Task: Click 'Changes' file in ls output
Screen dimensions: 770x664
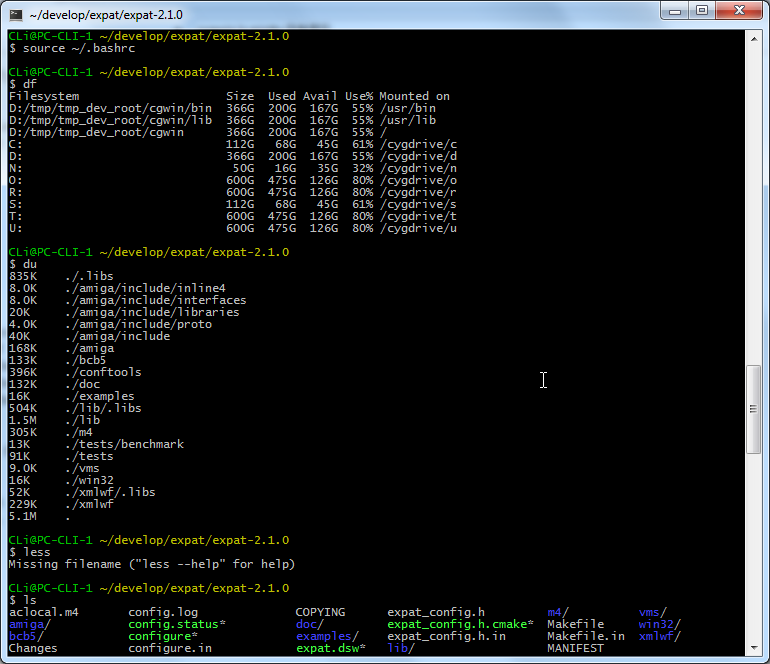Action: (33, 648)
